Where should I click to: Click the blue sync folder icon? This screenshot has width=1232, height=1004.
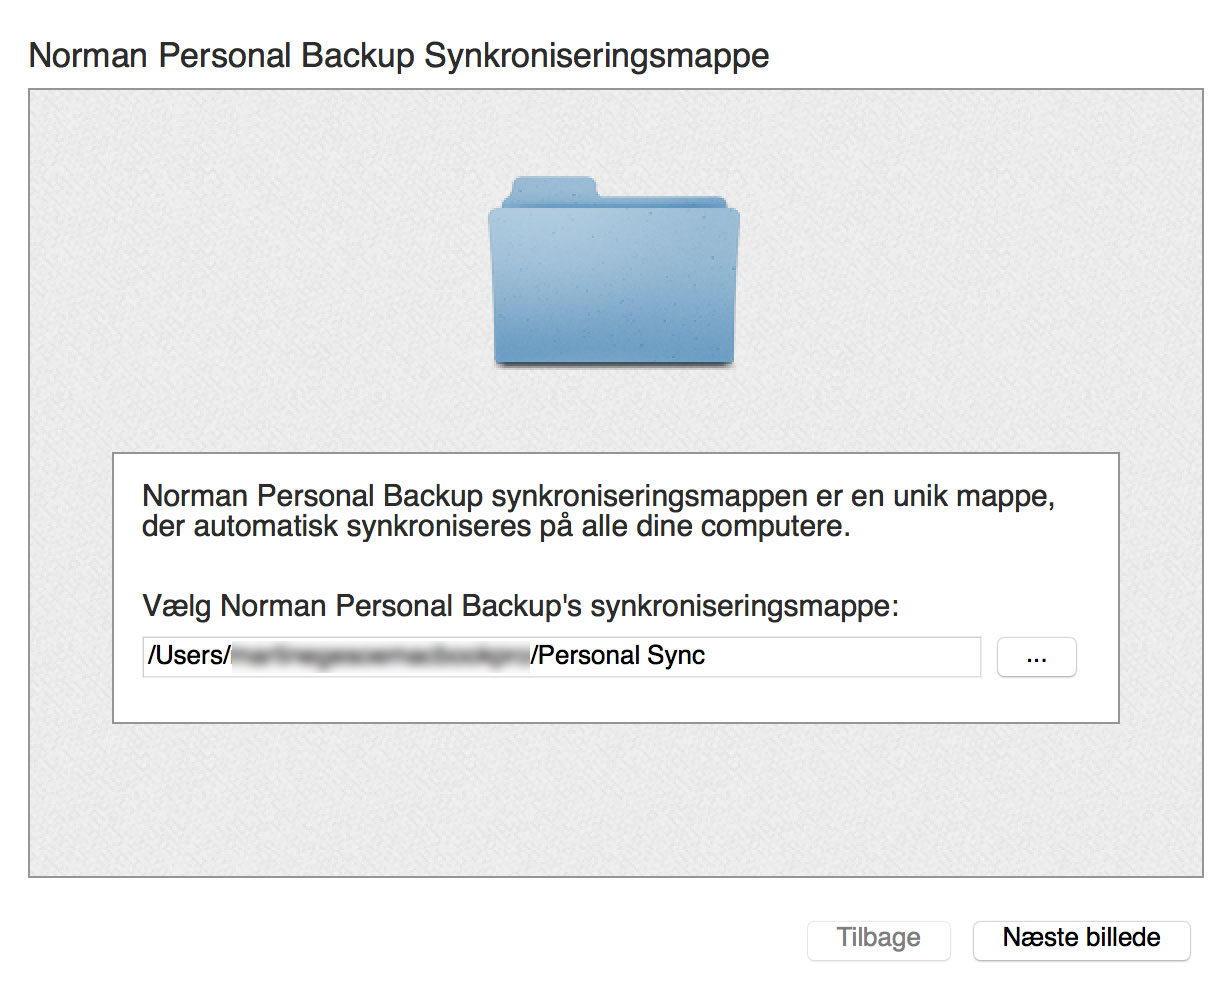[x=614, y=271]
